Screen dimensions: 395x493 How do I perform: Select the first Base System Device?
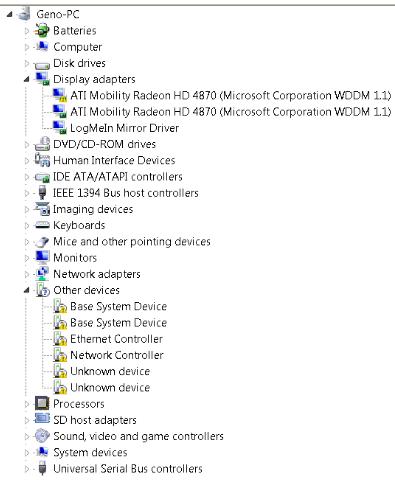click(x=118, y=306)
